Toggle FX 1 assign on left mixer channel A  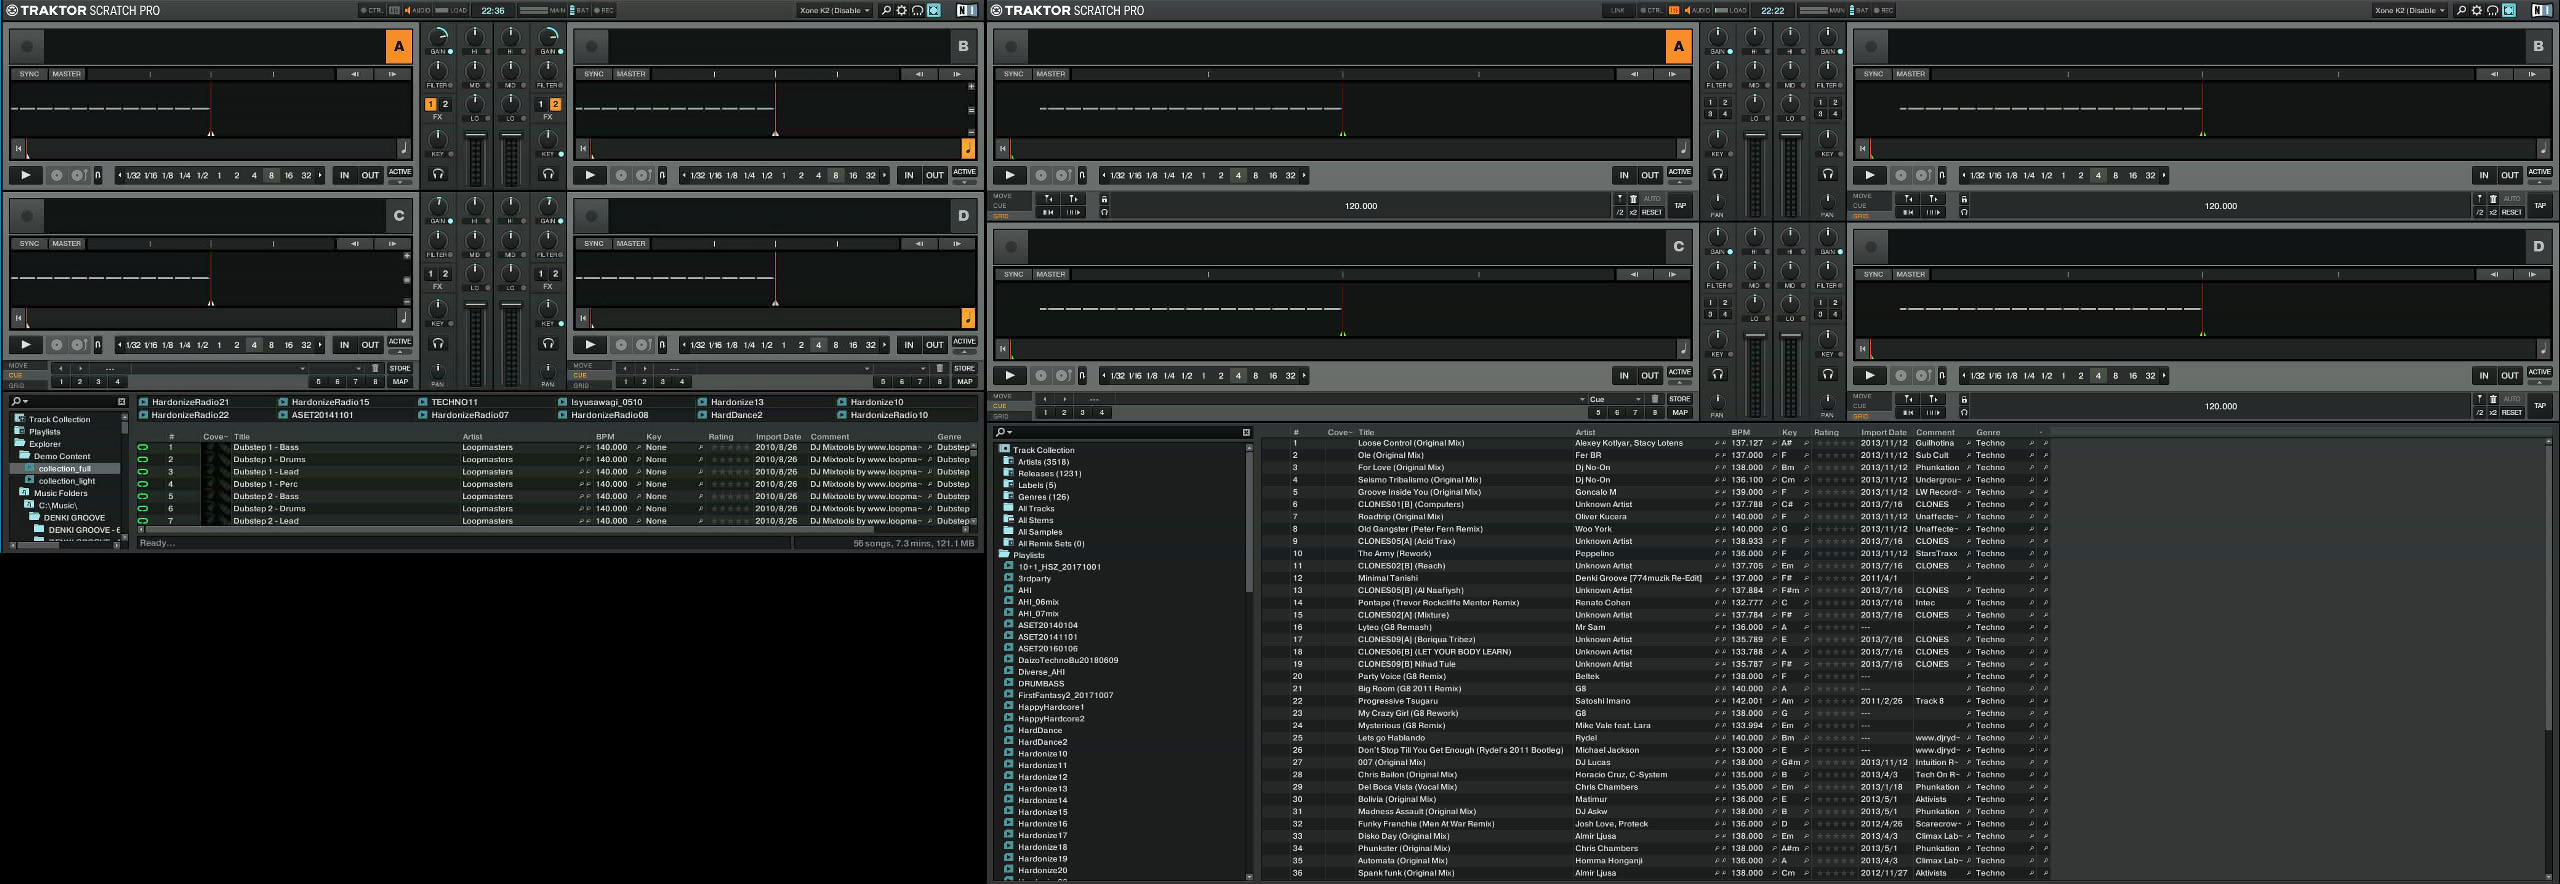click(x=431, y=104)
